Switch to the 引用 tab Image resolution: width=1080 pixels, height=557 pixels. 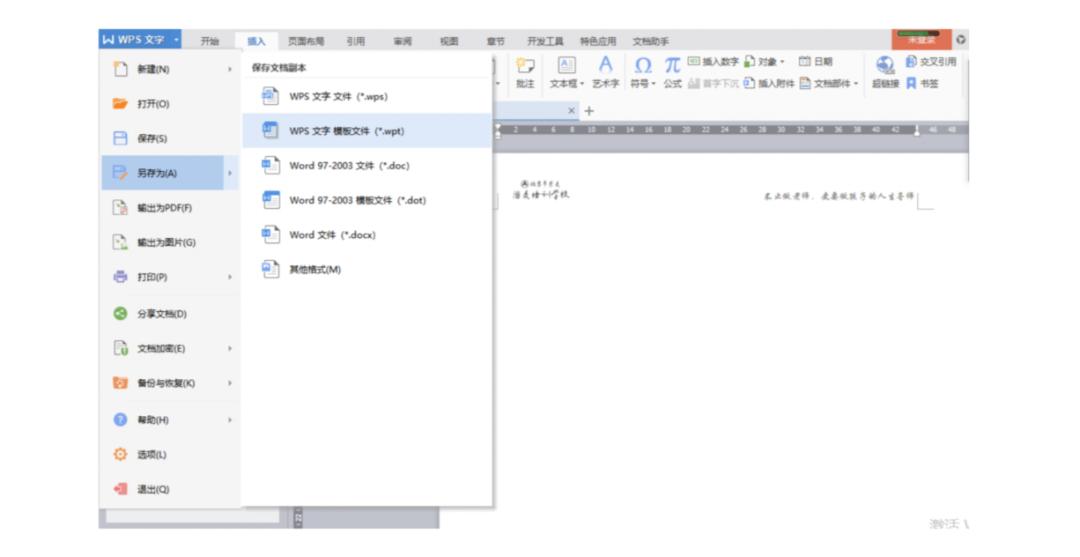click(355, 41)
